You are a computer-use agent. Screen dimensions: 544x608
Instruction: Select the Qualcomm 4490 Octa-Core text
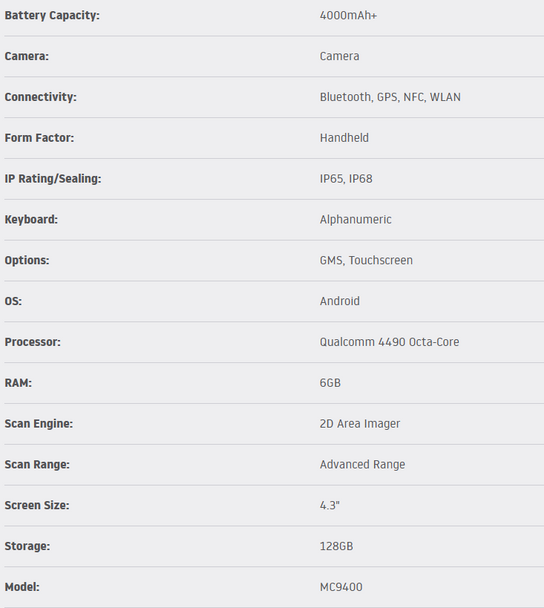point(389,342)
